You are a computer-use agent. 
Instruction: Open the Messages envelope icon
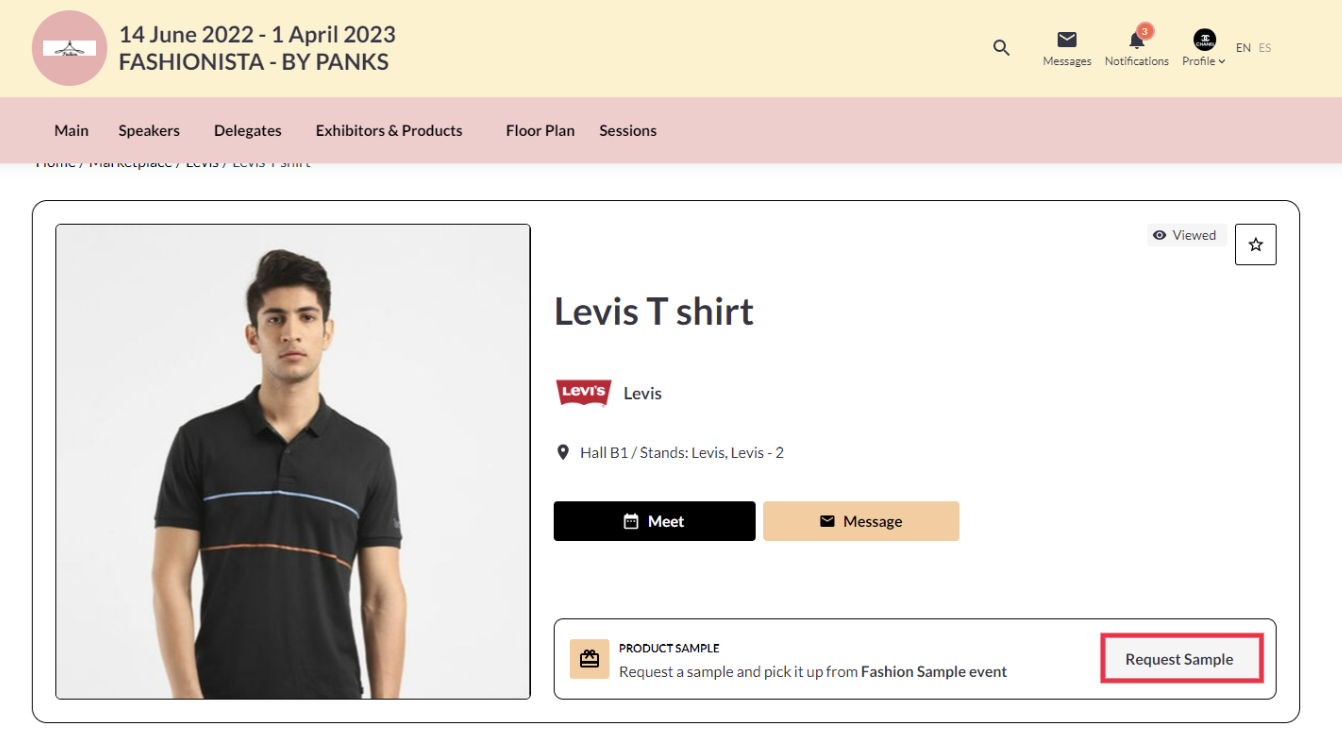(1067, 40)
